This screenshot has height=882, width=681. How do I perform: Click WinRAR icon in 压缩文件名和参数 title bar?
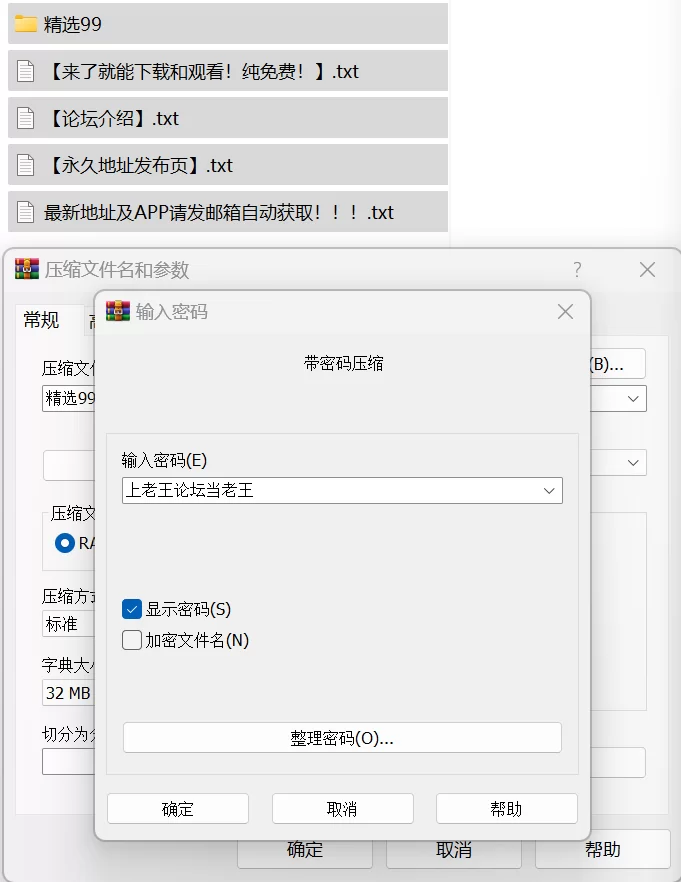[x=27, y=269]
